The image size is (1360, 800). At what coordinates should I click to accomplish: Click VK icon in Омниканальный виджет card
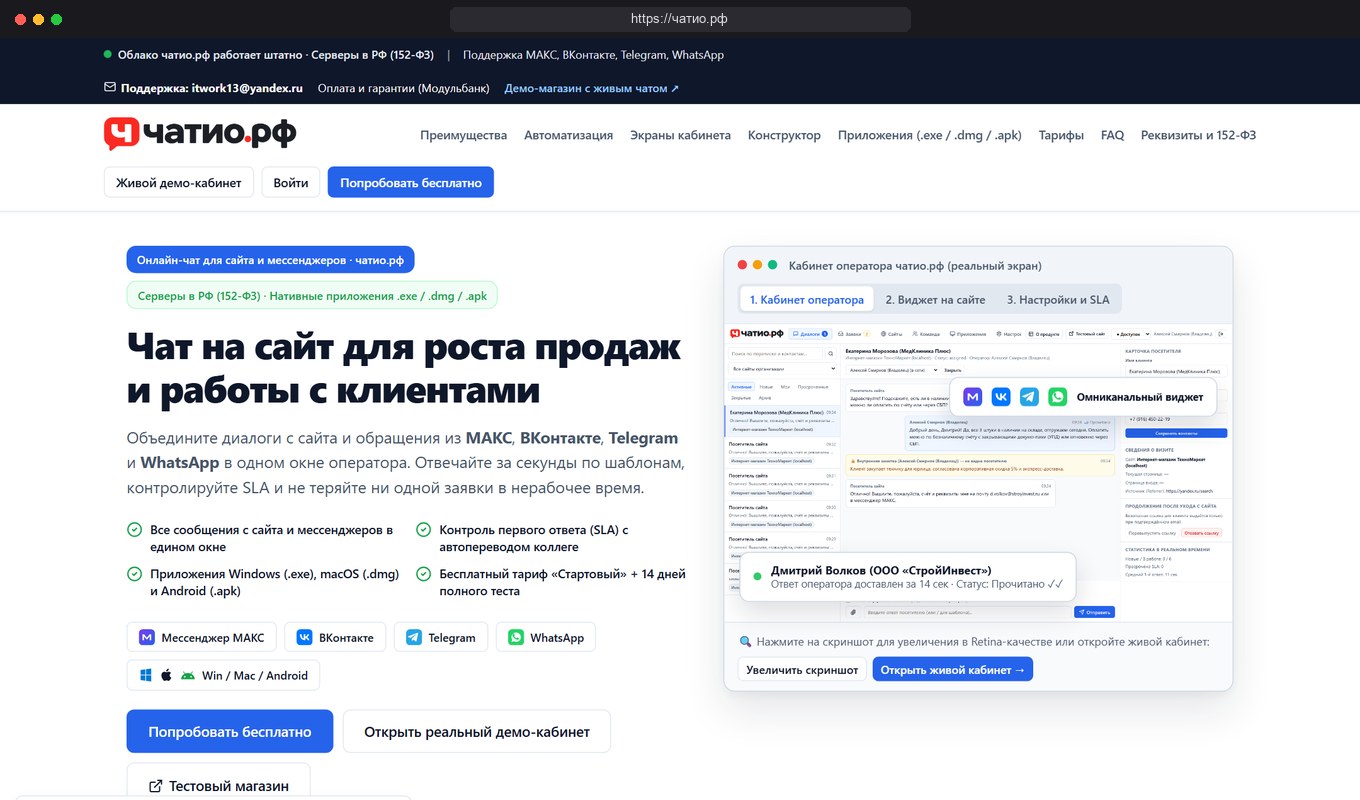click(x=1001, y=397)
